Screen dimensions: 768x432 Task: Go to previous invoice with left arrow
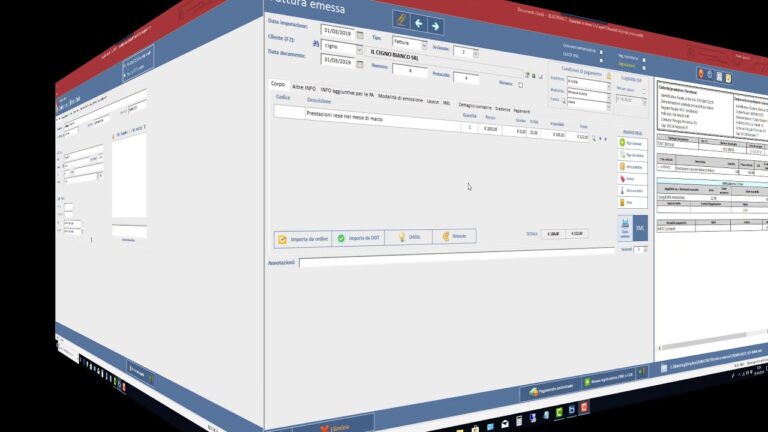click(x=418, y=23)
